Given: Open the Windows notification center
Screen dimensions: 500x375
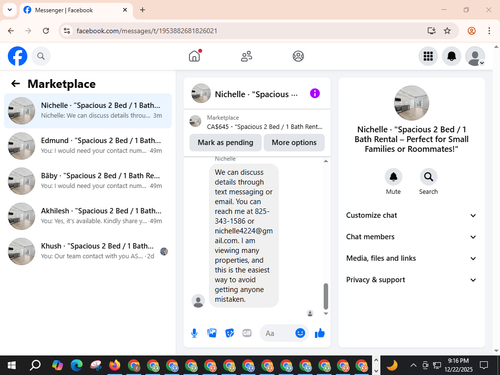Looking at the screenshot, I should click(484, 366).
